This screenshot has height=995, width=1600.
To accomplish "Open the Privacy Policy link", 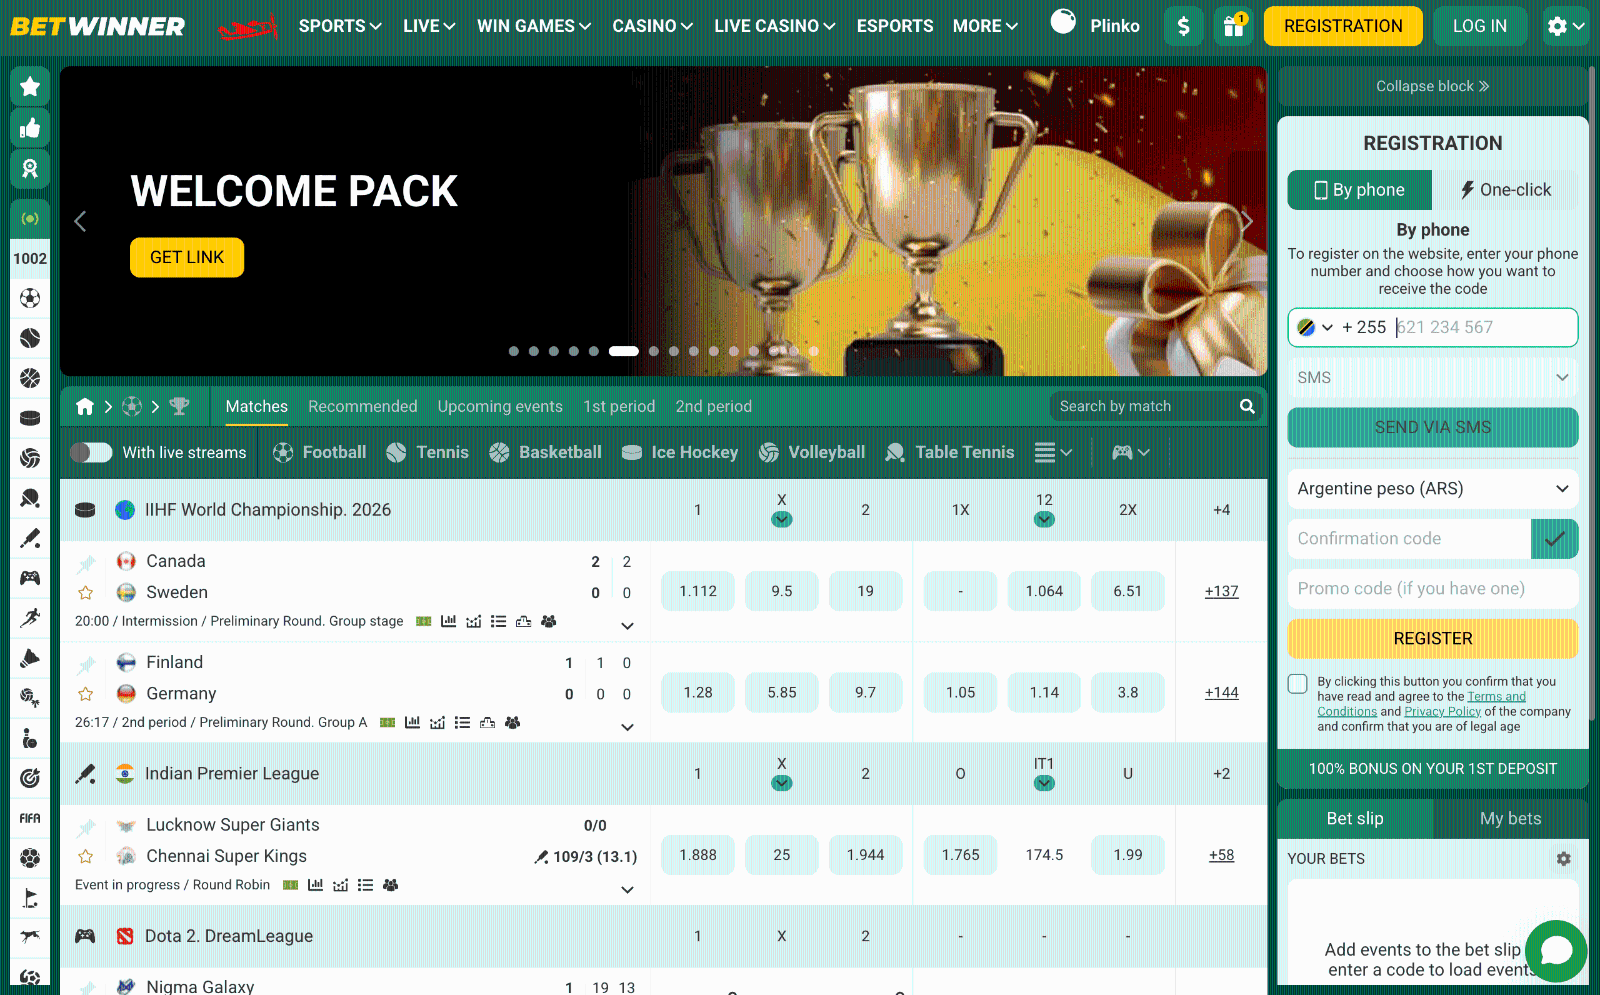I will tap(1442, 712).
